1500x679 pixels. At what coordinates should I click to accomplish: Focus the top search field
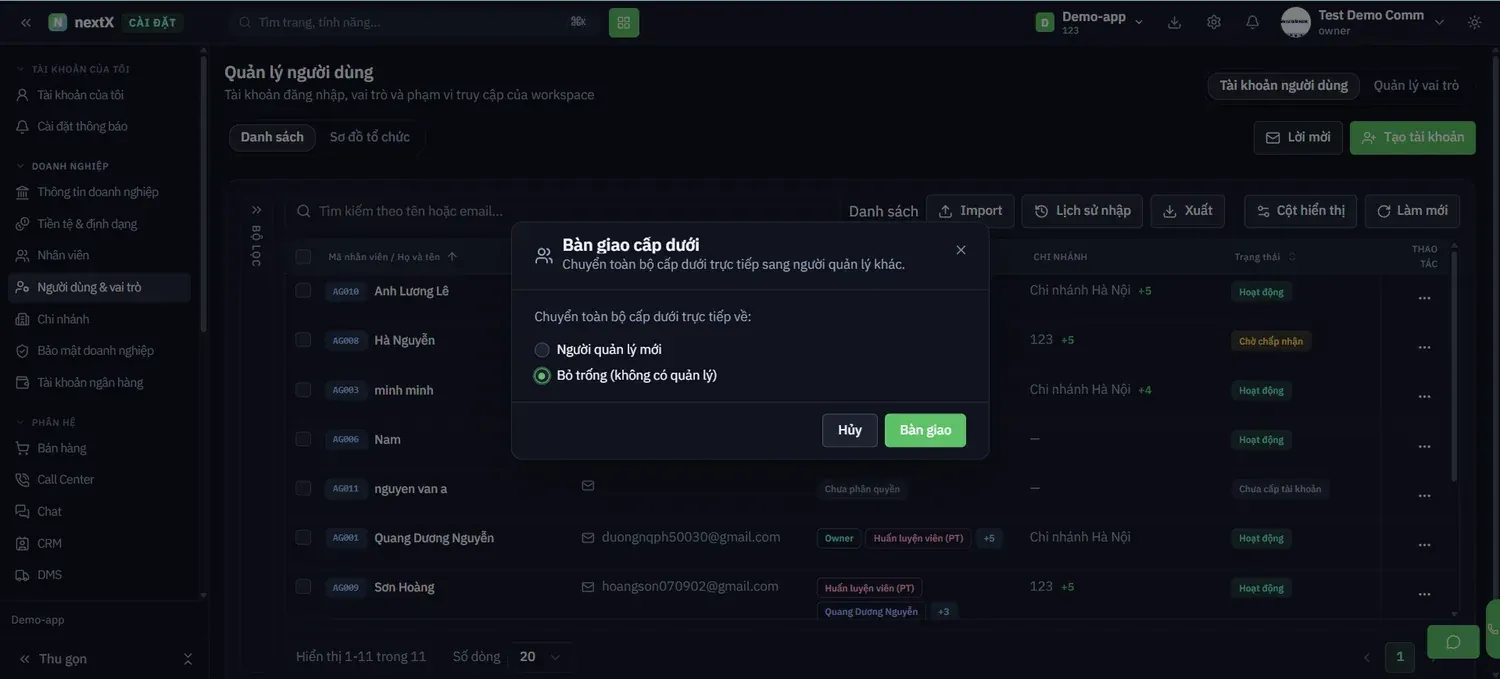tap(413, 22)
